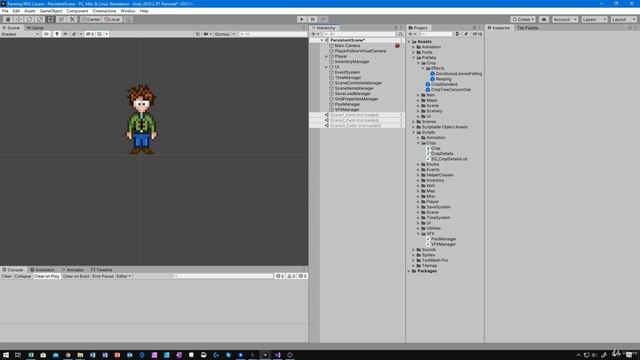Collapse the PersistentScene hierarchy arrow
The height and width of the screenshot is (360, 640).
322,40
